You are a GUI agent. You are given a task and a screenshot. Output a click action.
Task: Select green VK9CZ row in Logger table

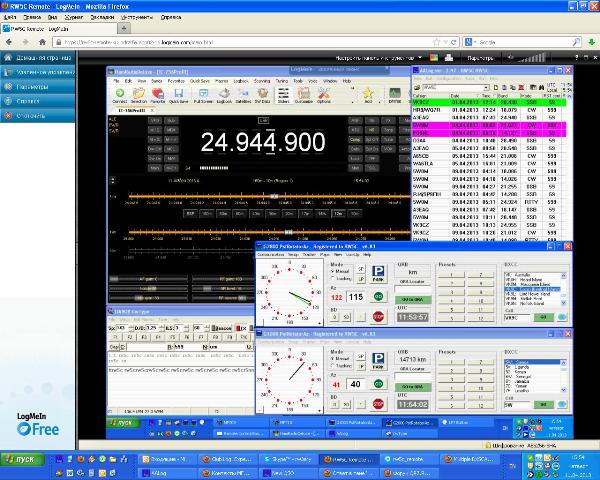click(x=488, y=102)
